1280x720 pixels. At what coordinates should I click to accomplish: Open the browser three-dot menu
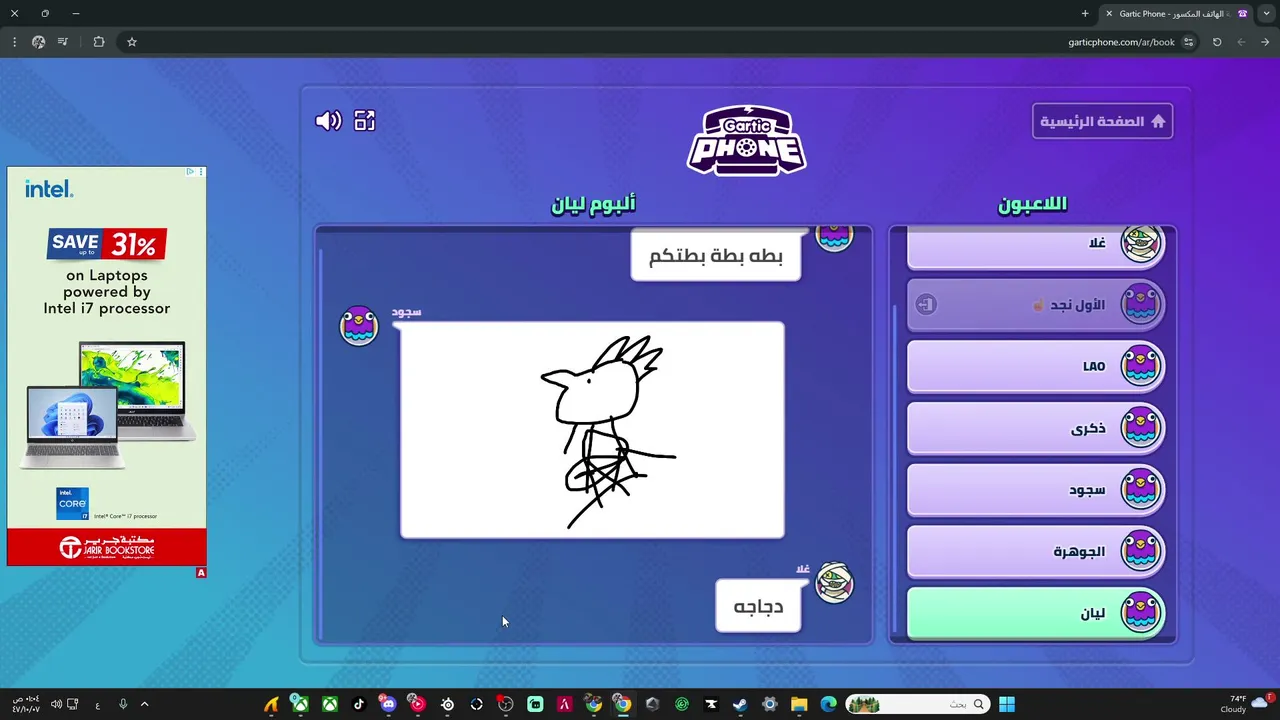coord(14,42)
